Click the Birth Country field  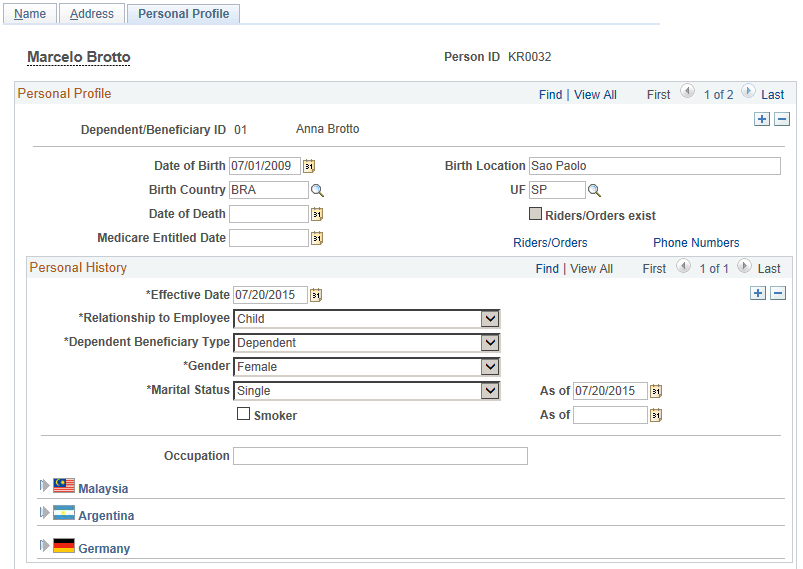click(x=269, y=190)
